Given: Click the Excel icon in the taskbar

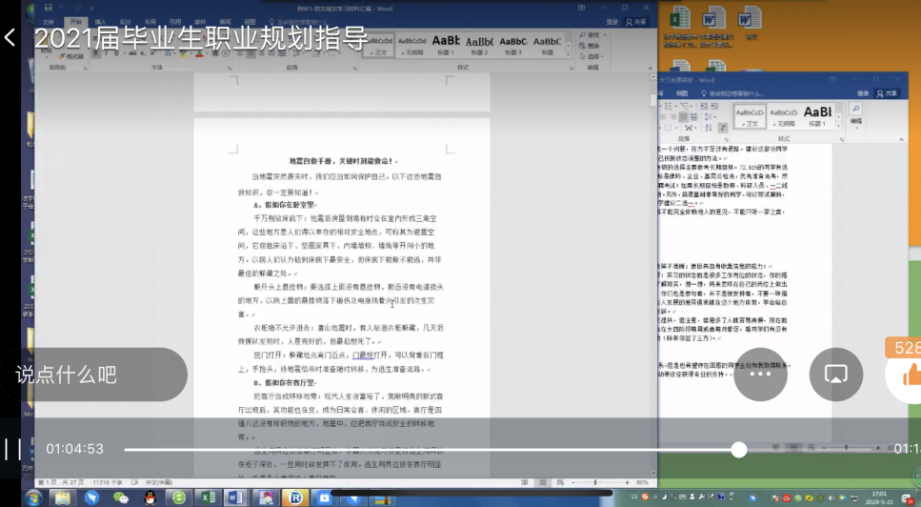Looking at the screenshot, I should [x=207, y=496].
